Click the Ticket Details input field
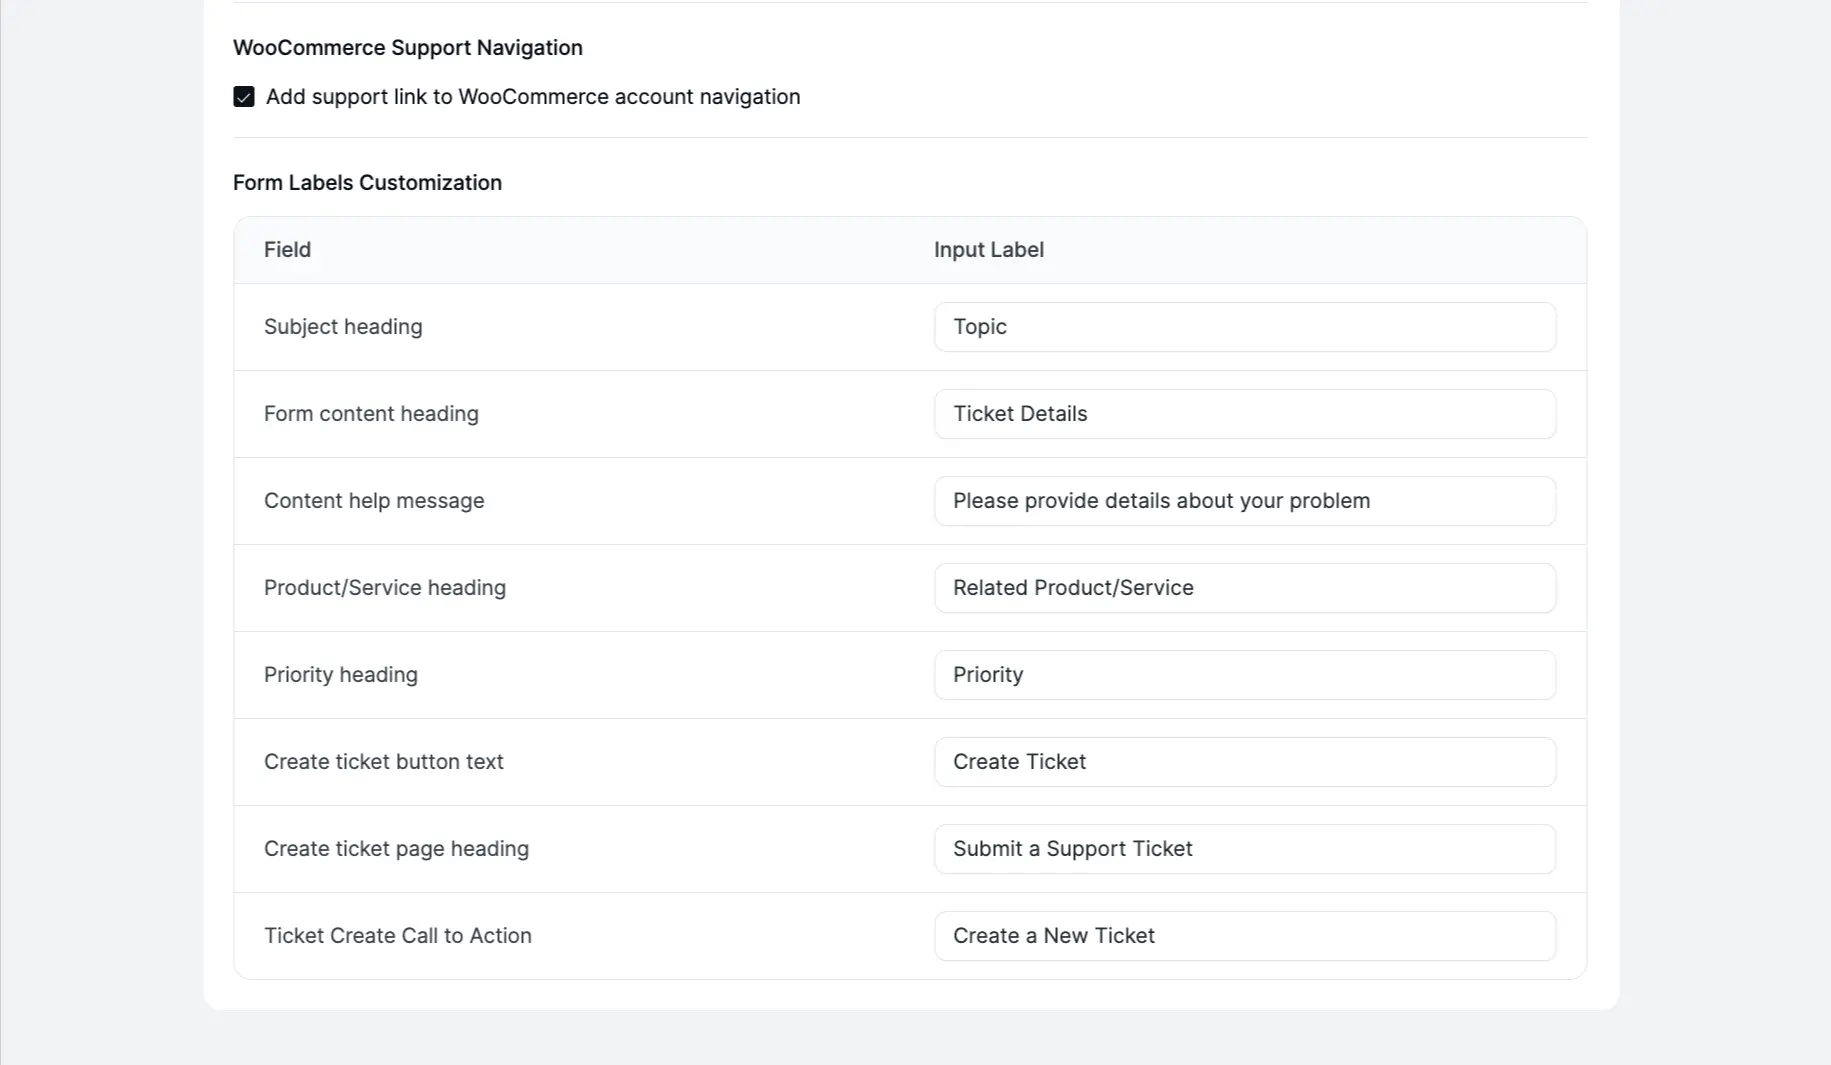Screen dimensions: 1831x1065 click(1244, 413)
